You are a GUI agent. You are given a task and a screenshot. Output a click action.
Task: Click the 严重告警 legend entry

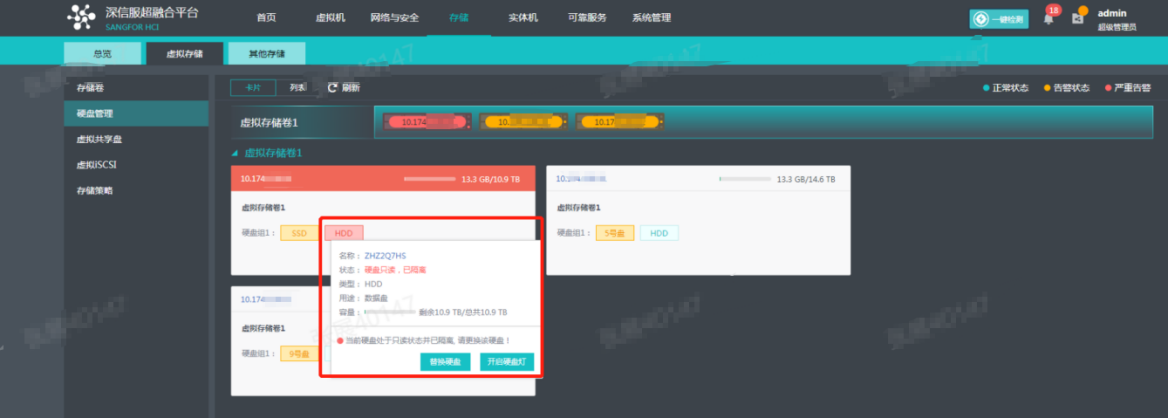coord(1128,88)
